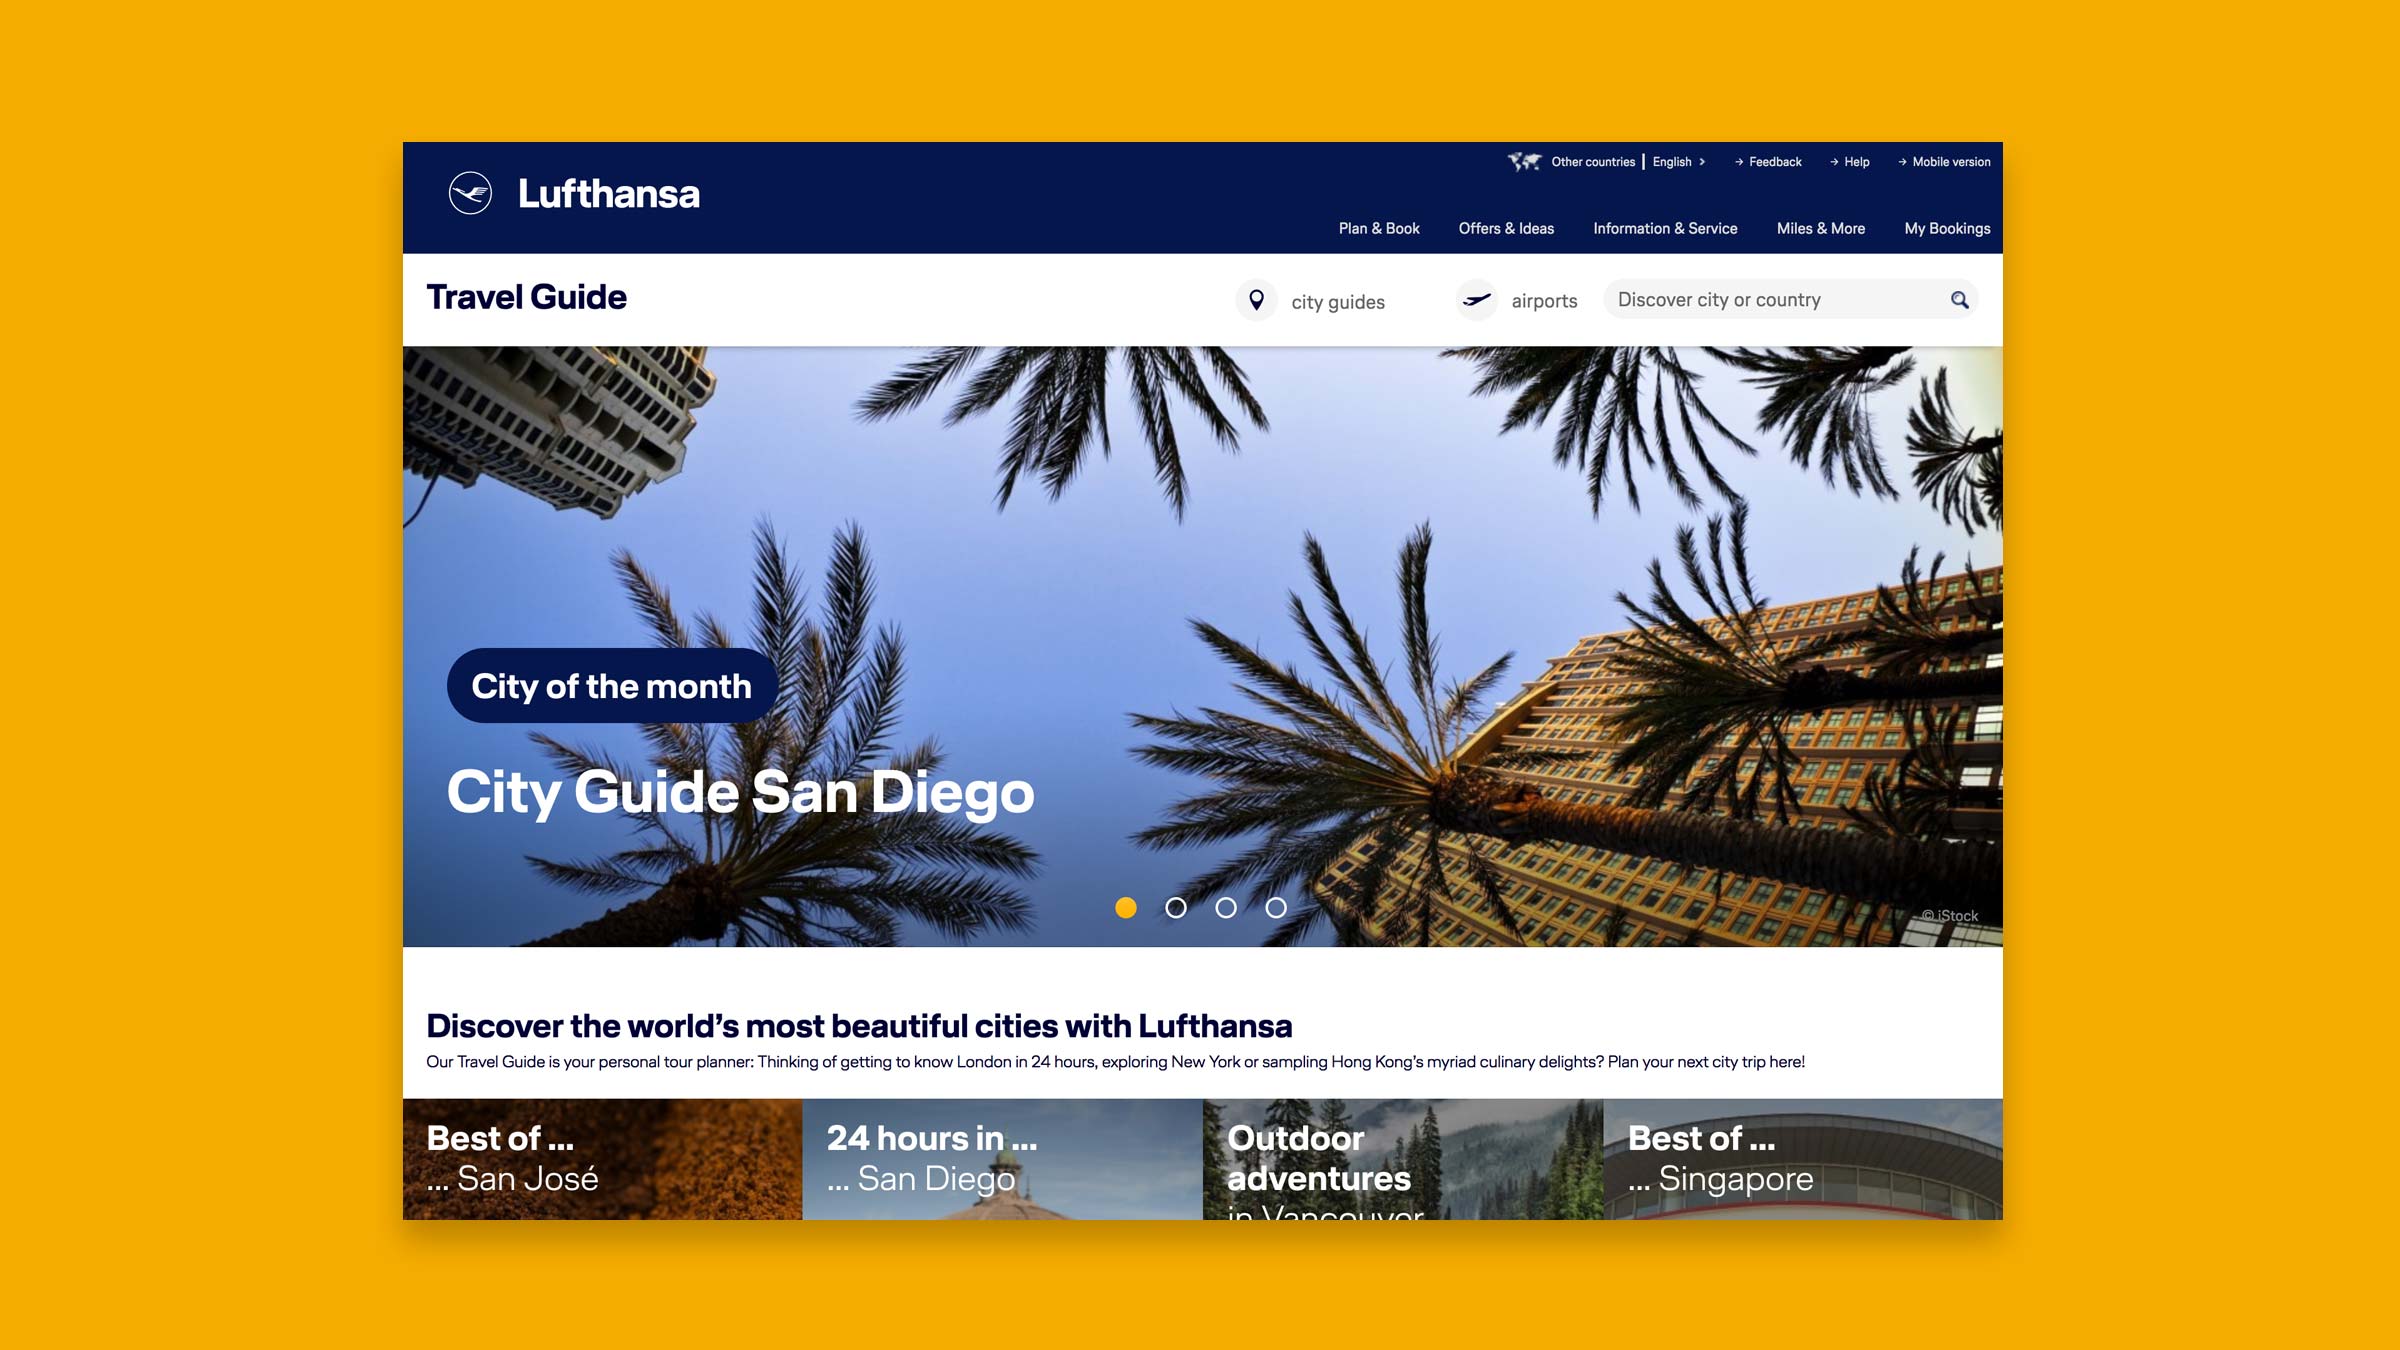2400x1350 pixels.
Task: Click the airports airplane icon
Action: point(1476,300)
